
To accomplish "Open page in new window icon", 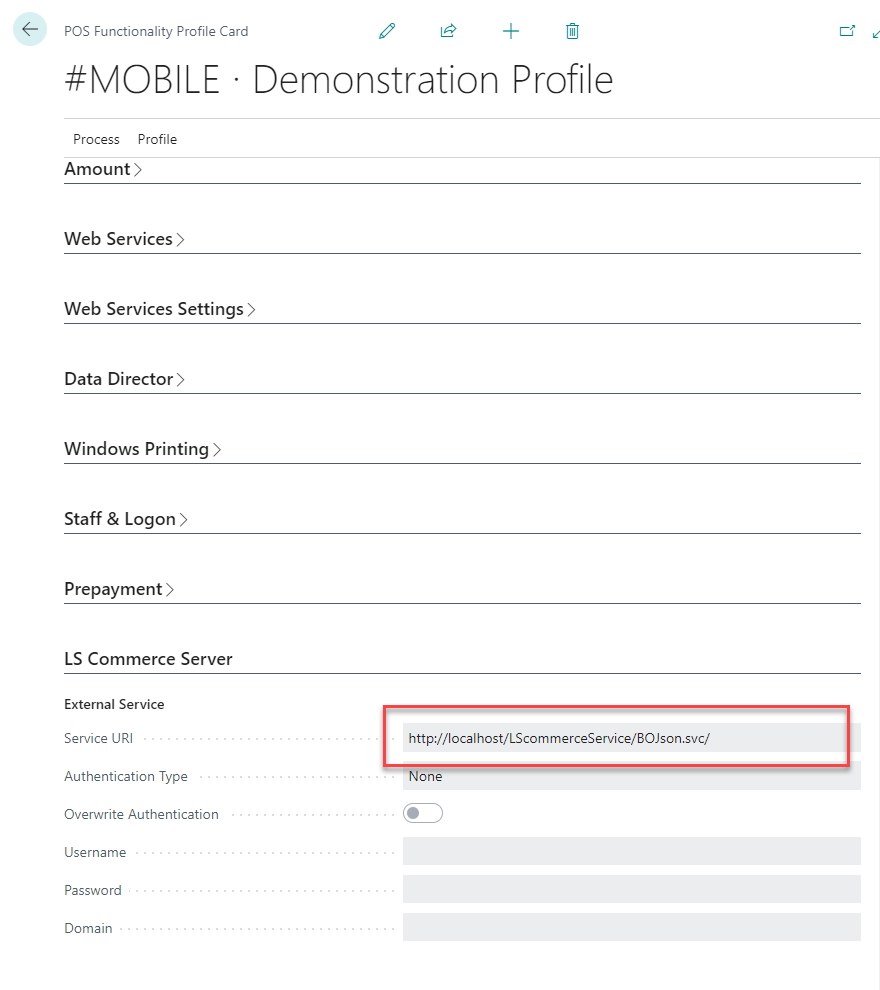I will coord(847,31).
